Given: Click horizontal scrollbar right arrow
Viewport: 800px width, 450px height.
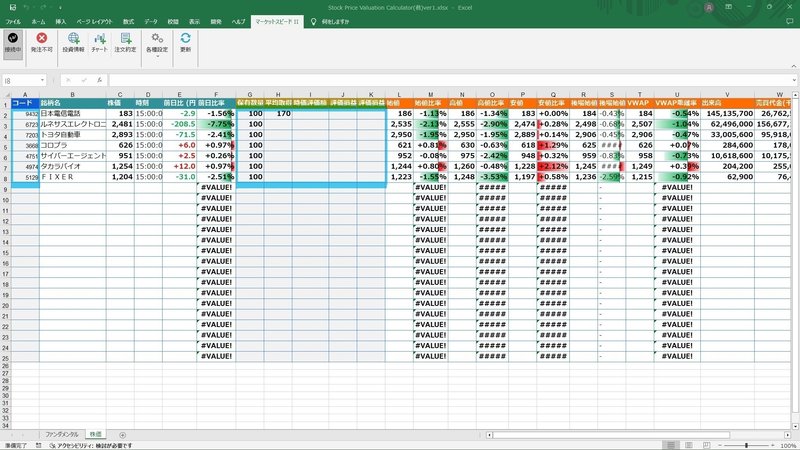Looking at the screenshot, I should (x=786, y=435).
